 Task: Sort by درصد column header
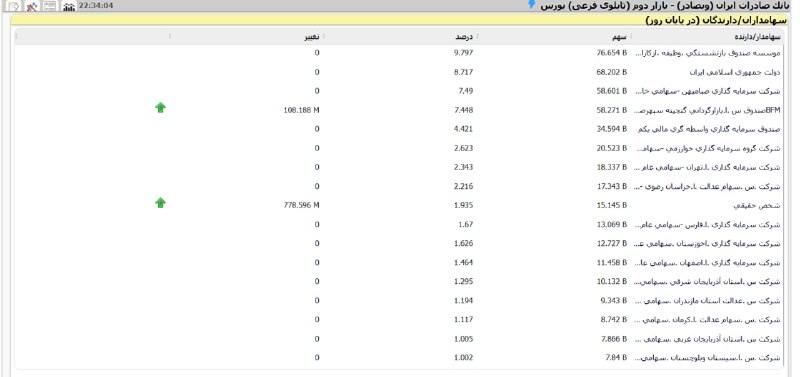coord(464,37)
